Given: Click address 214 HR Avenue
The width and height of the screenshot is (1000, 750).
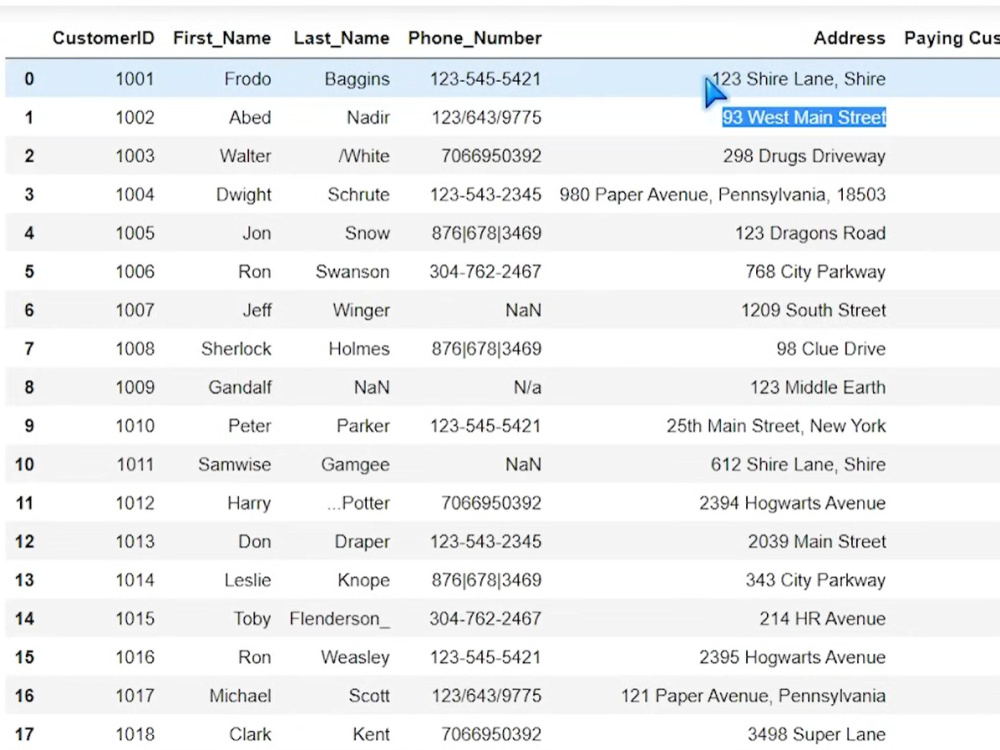Looking at the screenshot, I should coord(823,619).
